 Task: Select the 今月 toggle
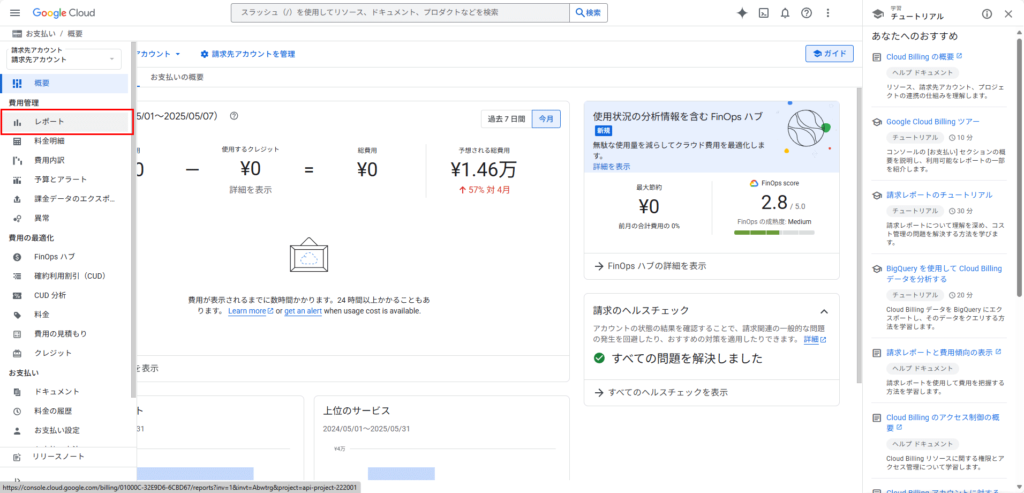[547, 119]
